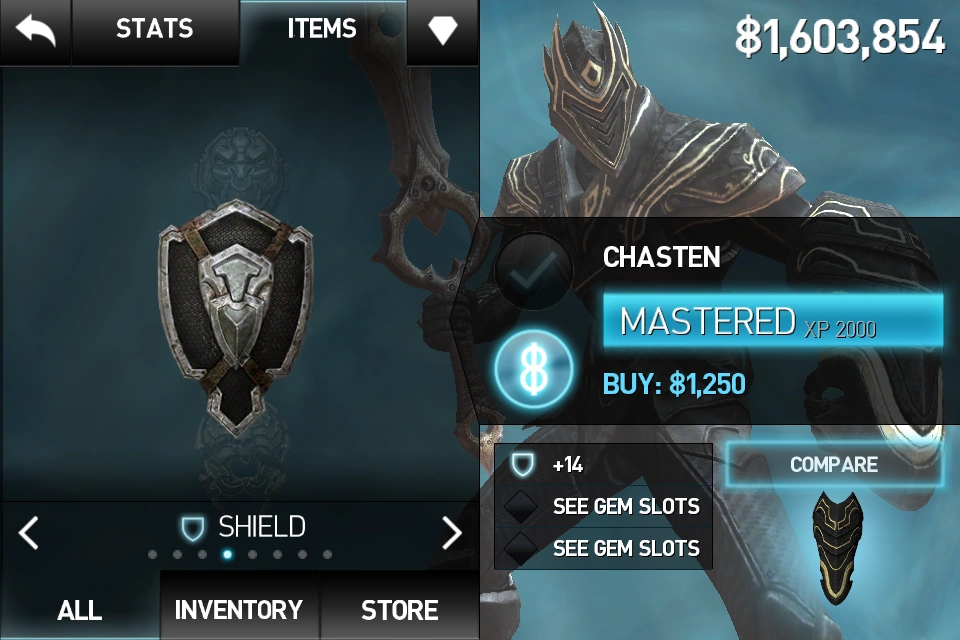Select the fourth highlighted page dot
The height and width of the screenshot is (640, 960).
227,554
